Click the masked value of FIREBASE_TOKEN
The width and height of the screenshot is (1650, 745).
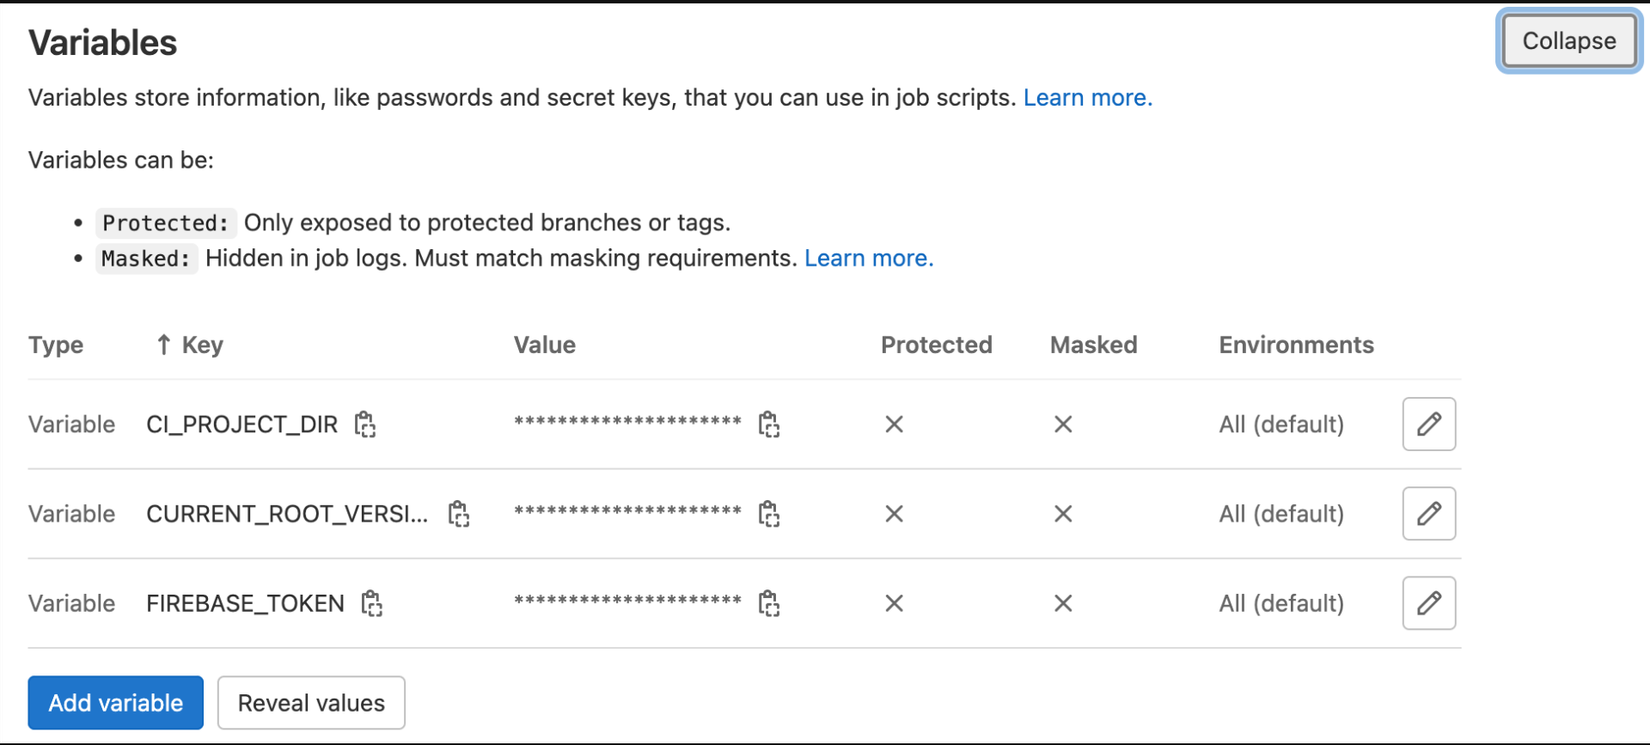click(627, 602)
